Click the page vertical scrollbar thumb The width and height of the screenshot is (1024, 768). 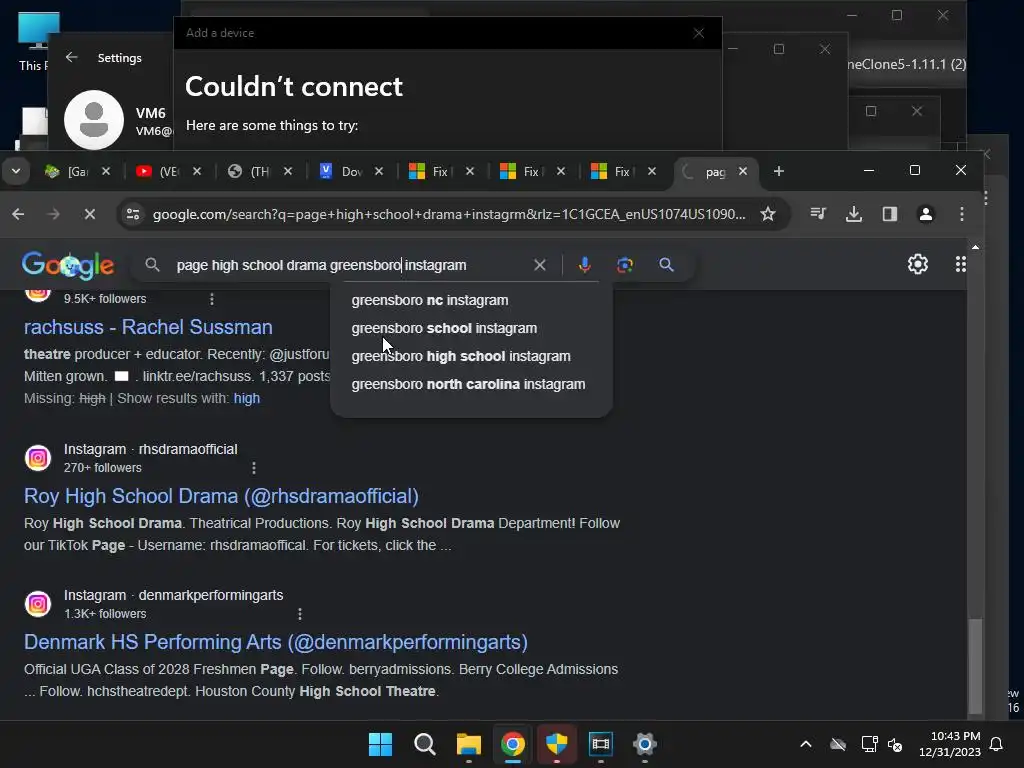975,665
